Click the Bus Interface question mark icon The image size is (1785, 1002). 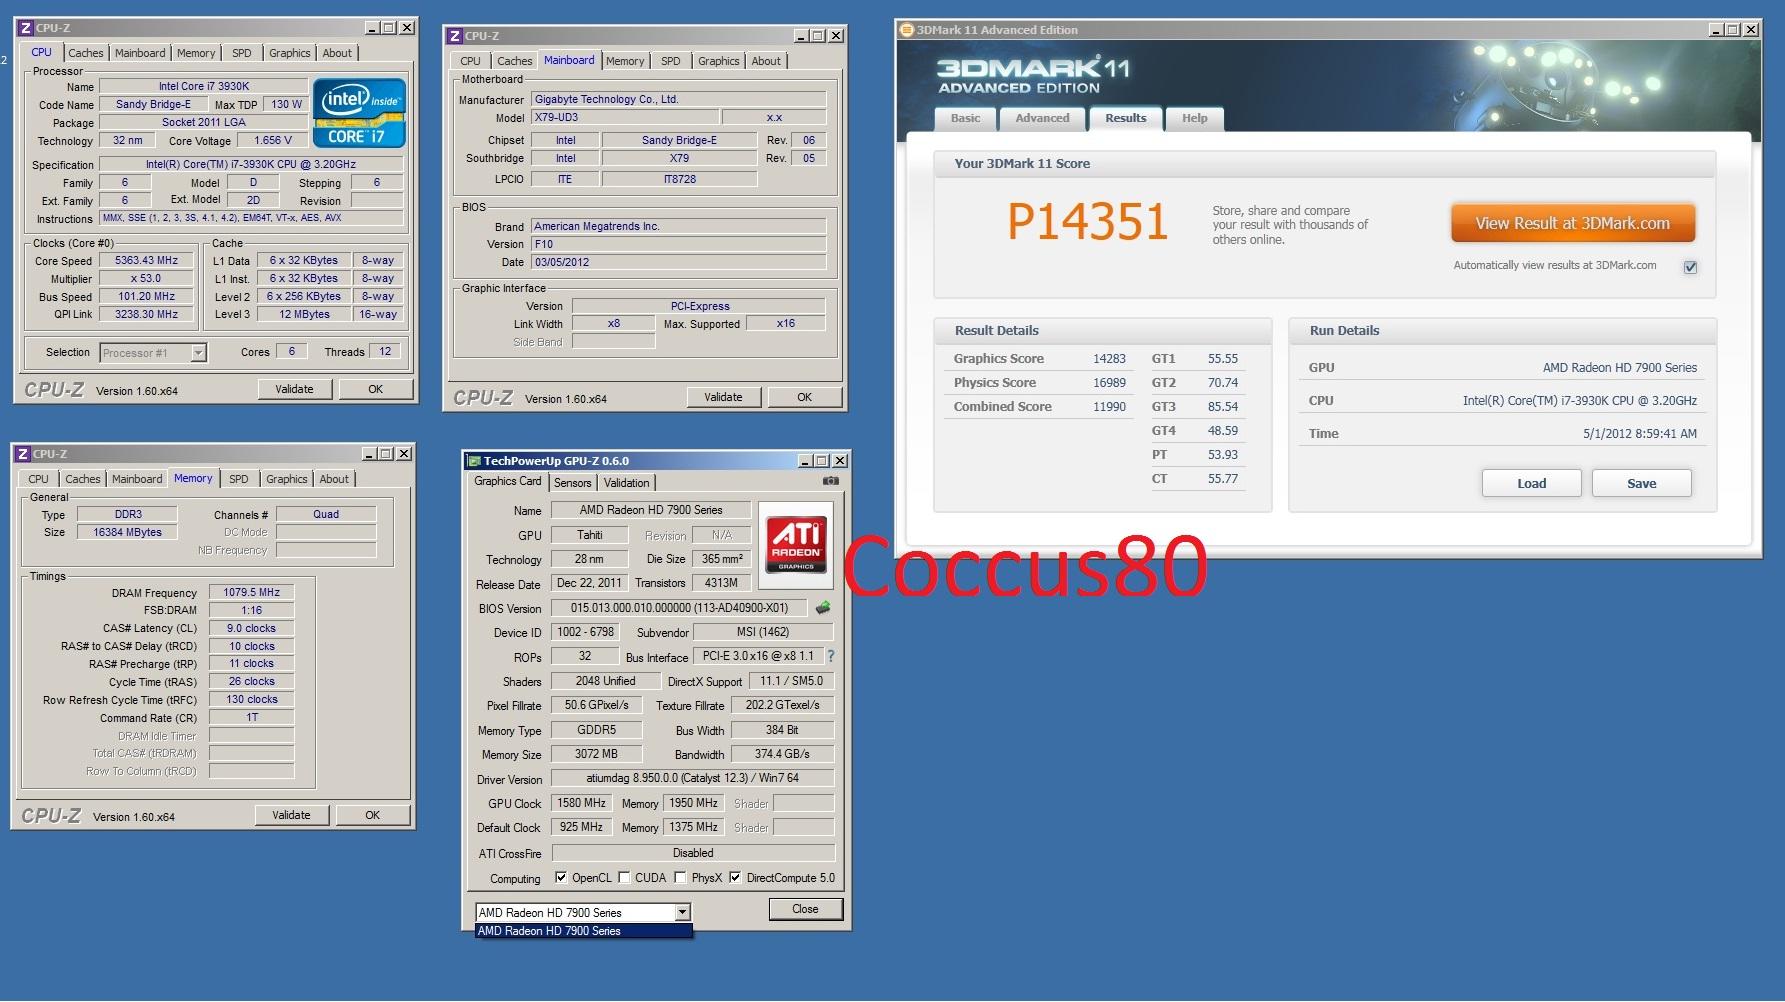[831, 656]
